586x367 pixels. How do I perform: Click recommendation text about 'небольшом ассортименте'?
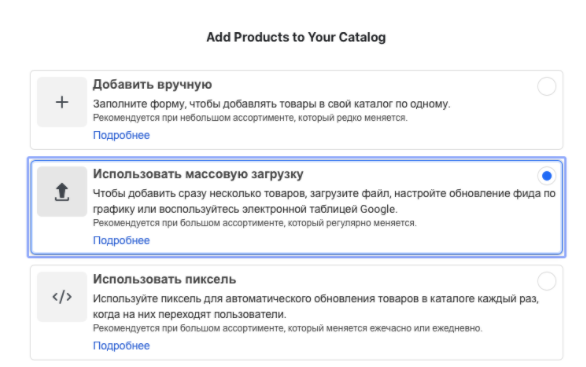[250, 118]
